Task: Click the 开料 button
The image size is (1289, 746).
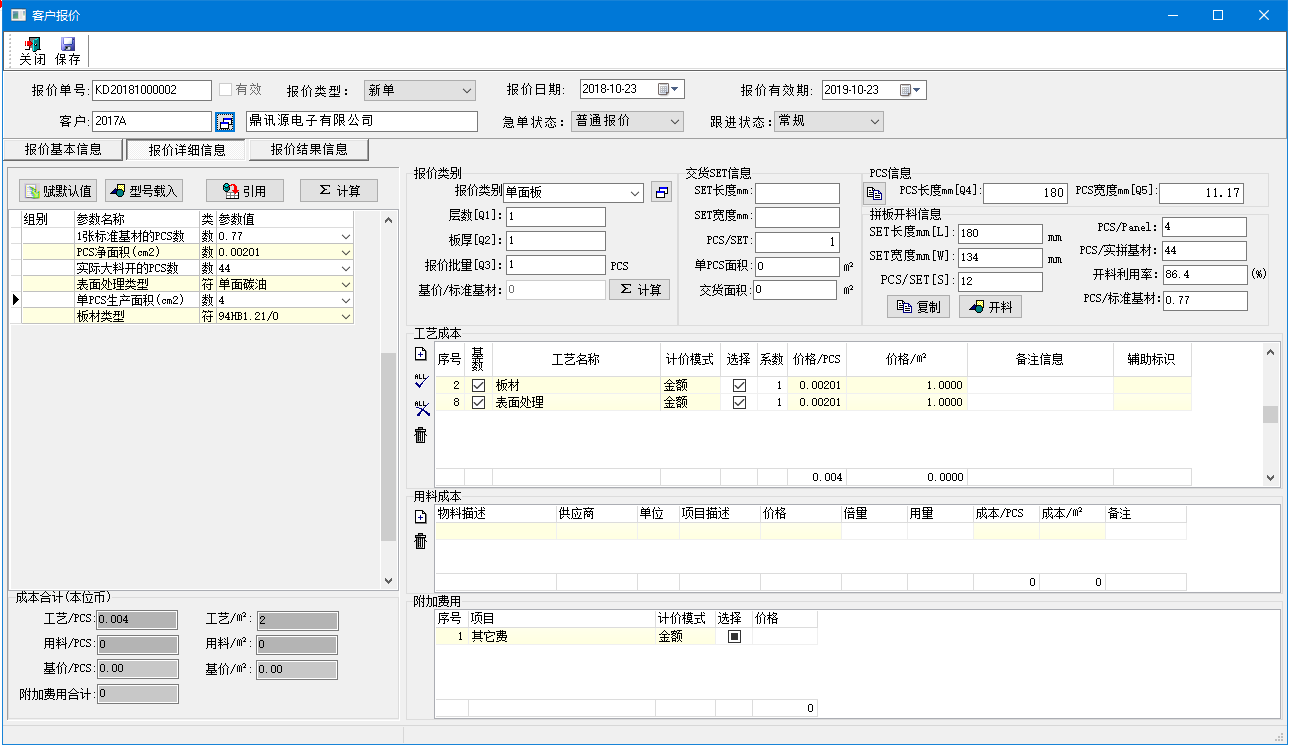Action: 990,307
